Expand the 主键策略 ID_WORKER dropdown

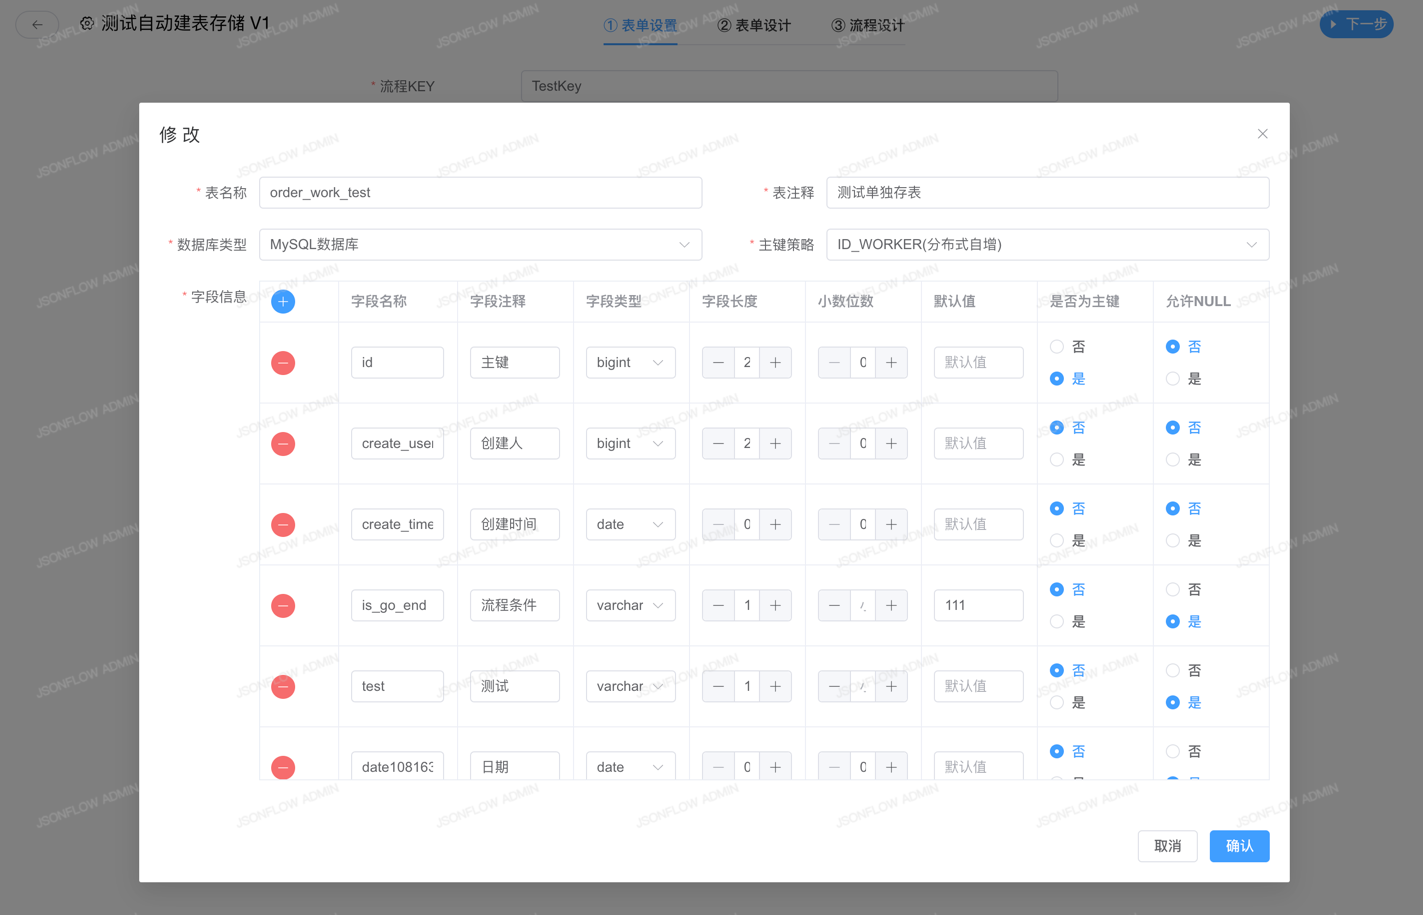coord(1047,245)
